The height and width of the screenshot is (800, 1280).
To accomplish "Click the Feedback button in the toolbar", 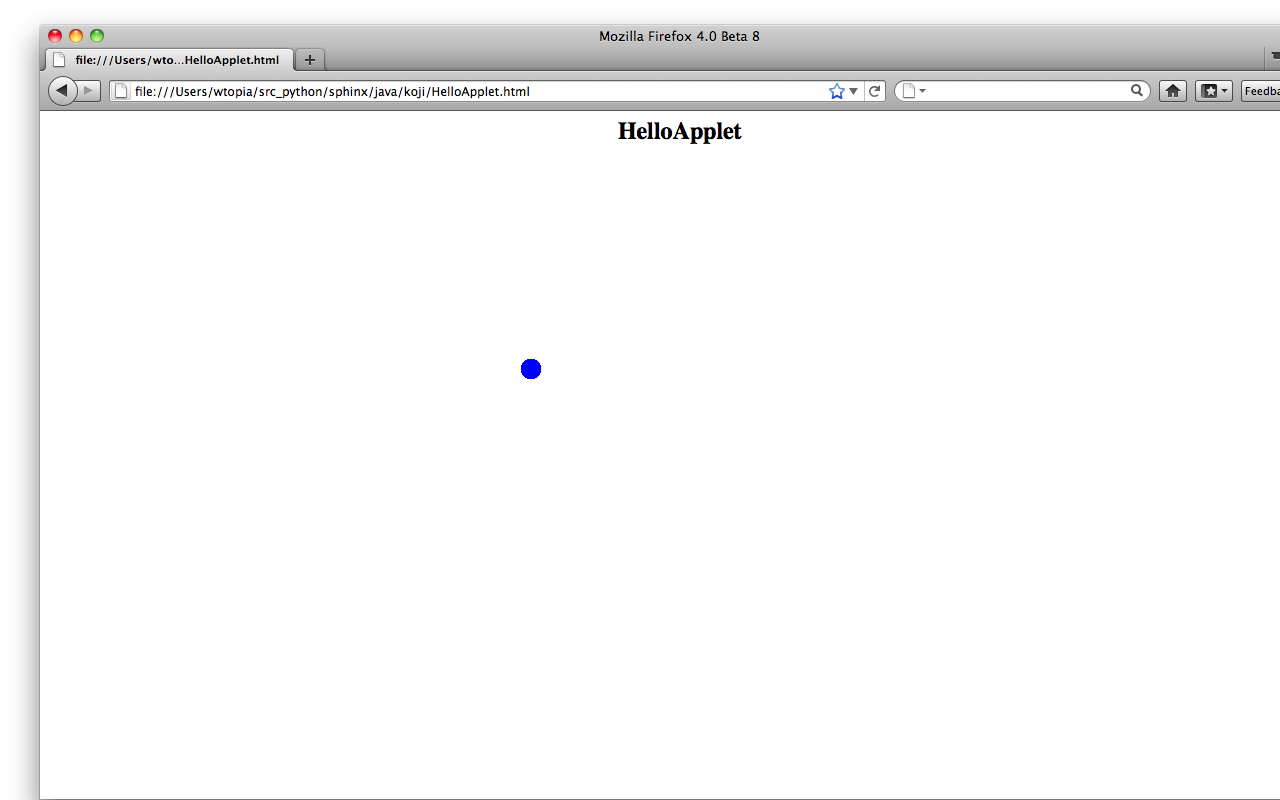I will pyautogui.click(x=1261, y=91).
